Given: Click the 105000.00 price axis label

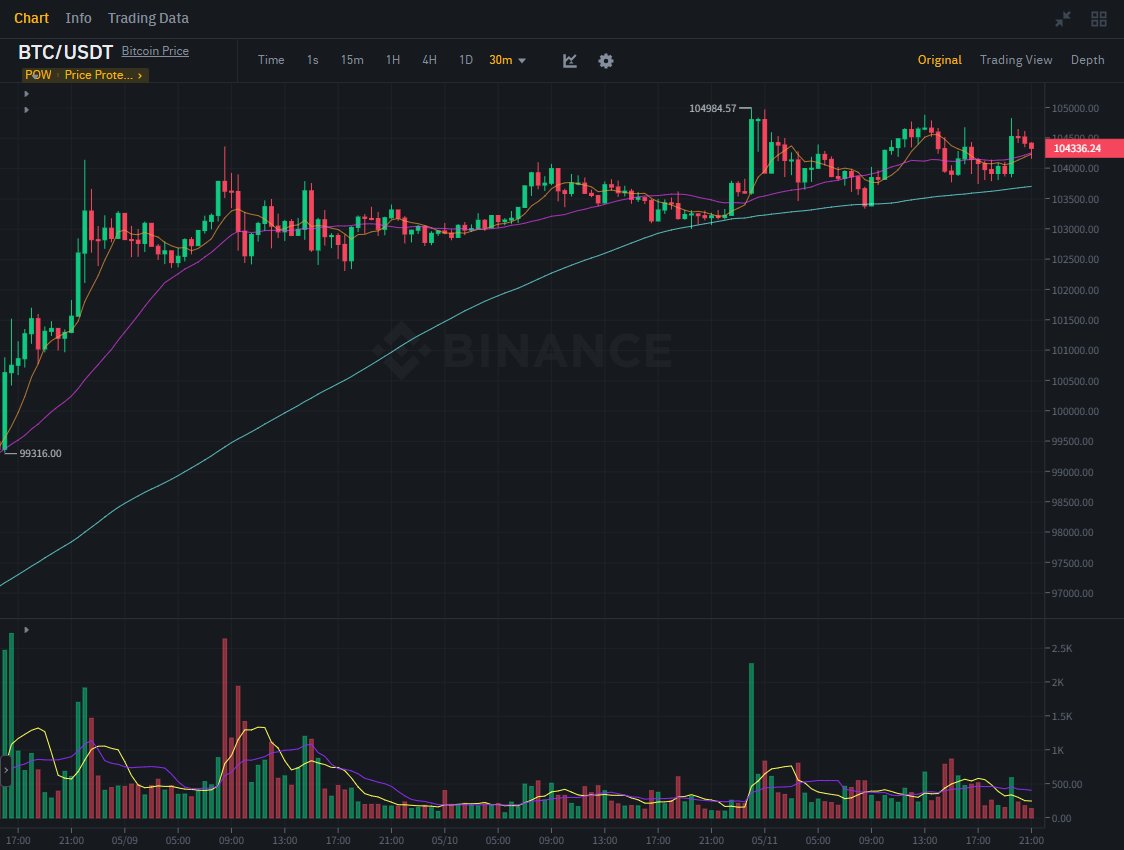Looking at the screenshot, I should coord(1075,108).
